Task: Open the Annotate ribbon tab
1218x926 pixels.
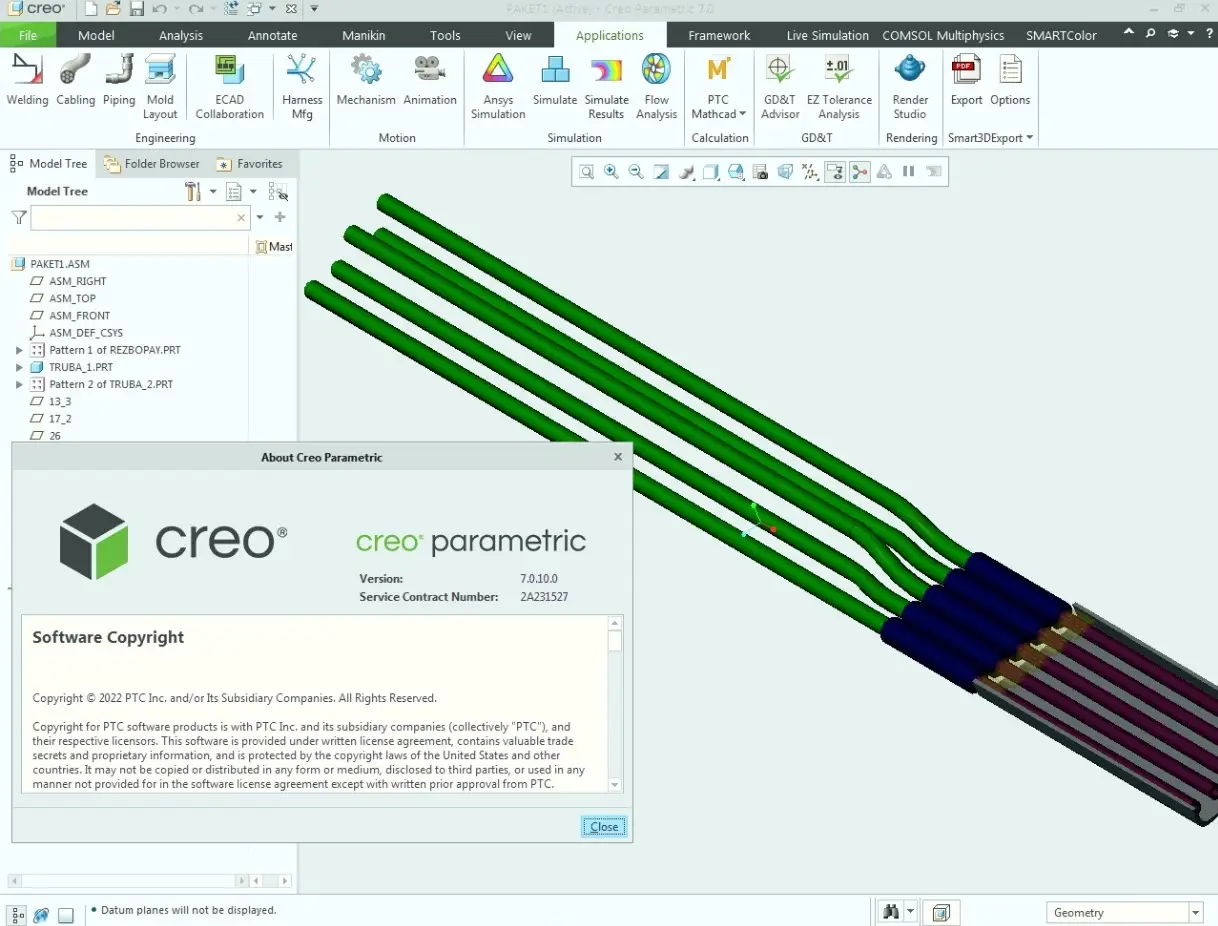Action: pos(272,35)
